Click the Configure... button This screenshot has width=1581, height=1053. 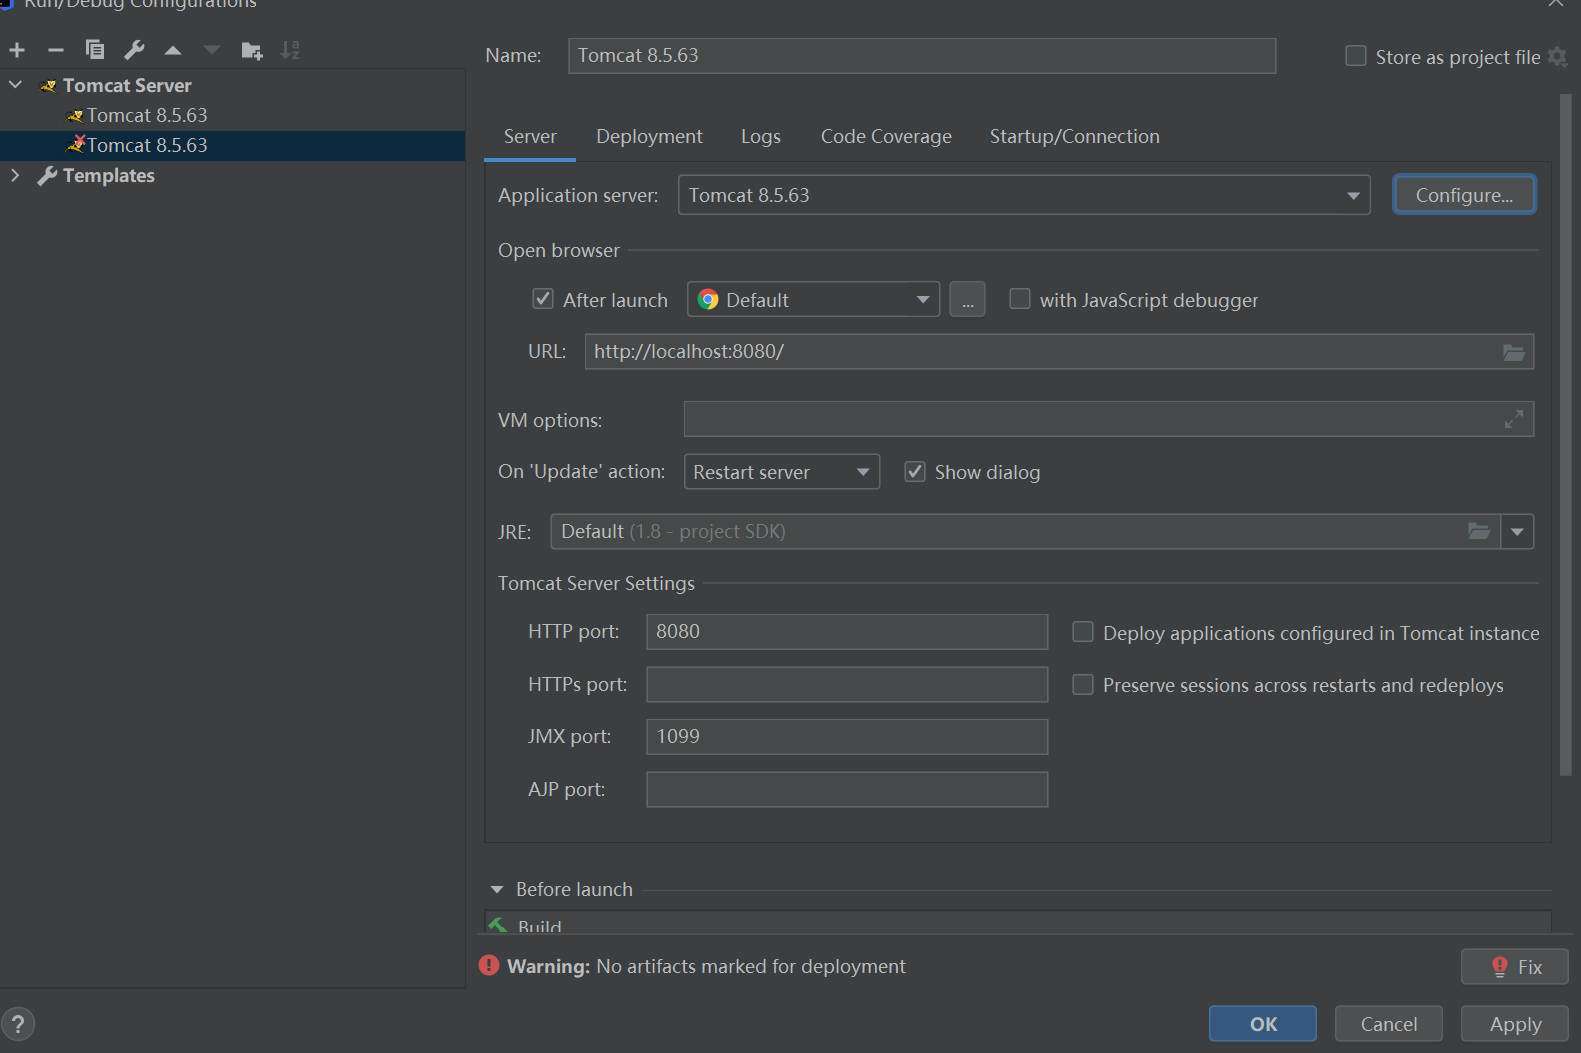point(1464,195)
